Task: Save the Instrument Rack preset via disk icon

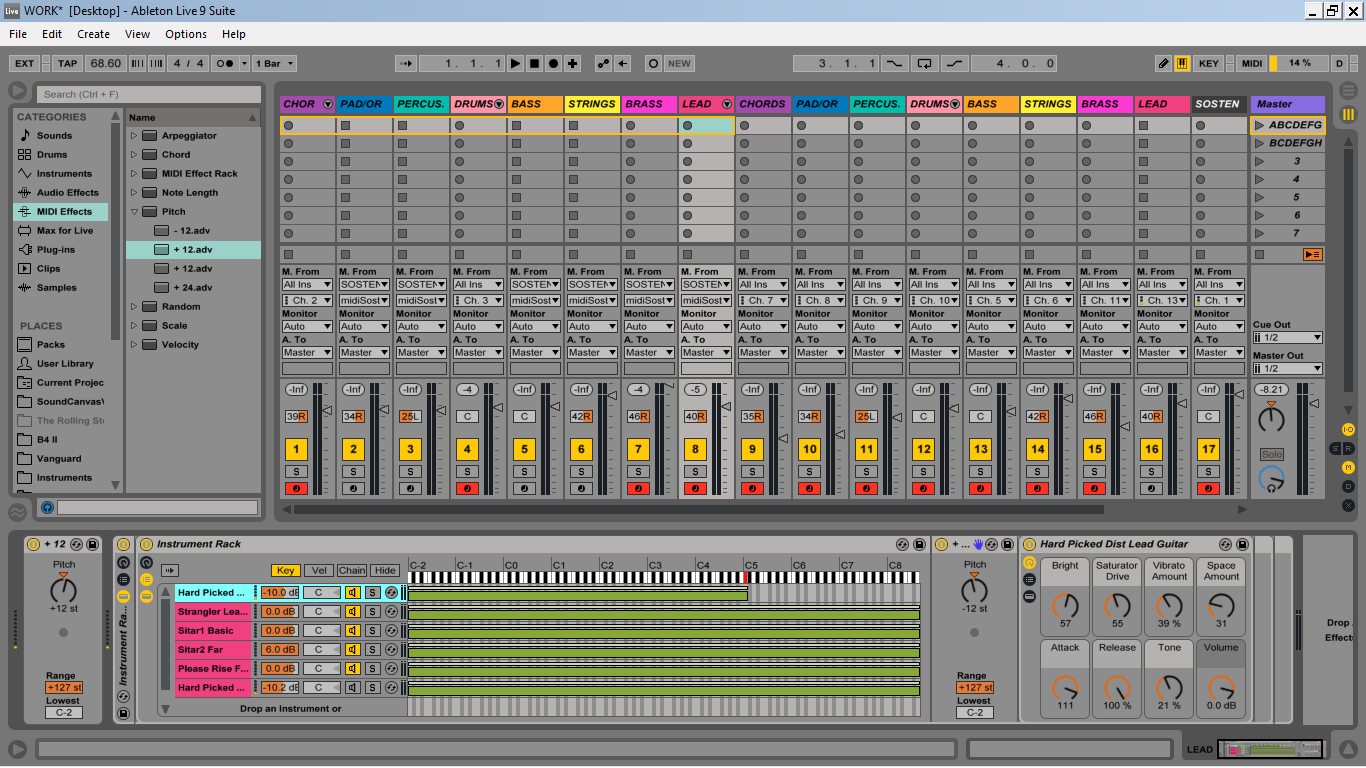Action: click(920, 544)
